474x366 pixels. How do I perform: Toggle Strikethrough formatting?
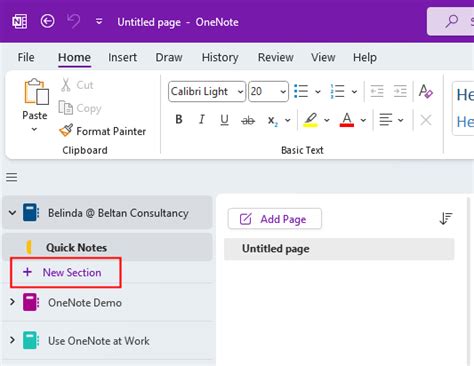tap(248, 120)
